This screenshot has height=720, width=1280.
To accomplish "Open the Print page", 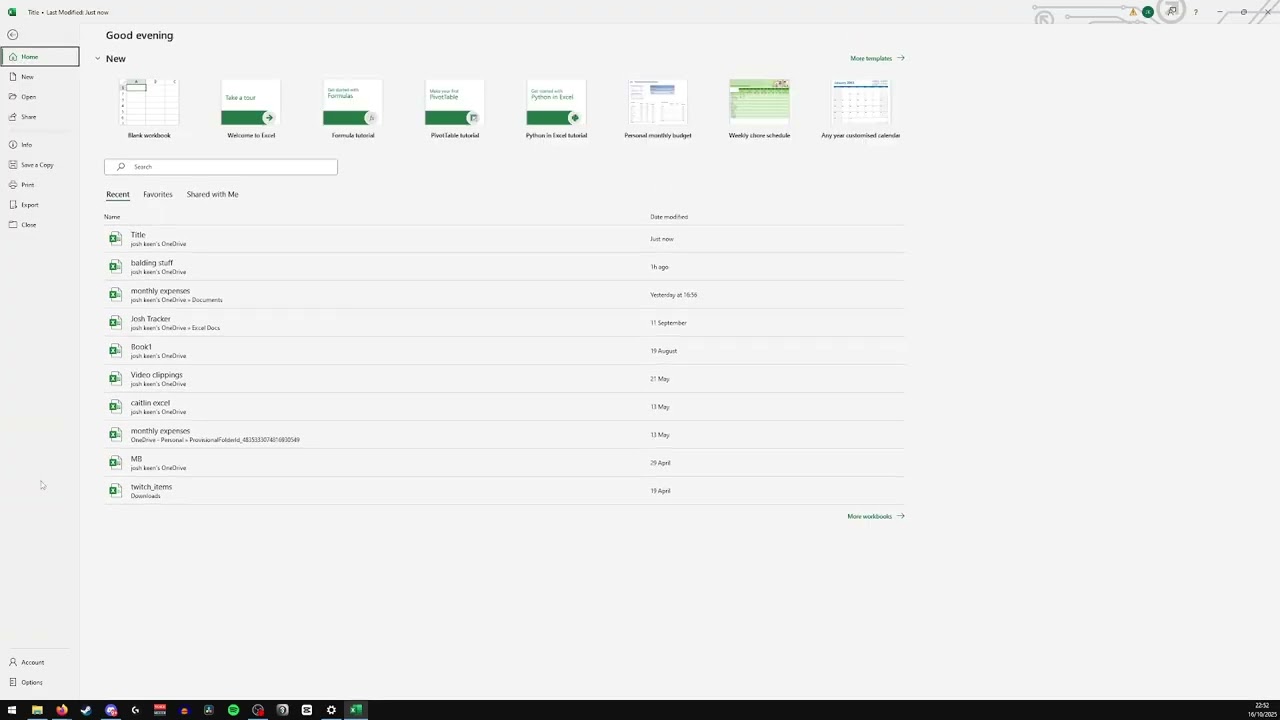I will tap(40, 185).
